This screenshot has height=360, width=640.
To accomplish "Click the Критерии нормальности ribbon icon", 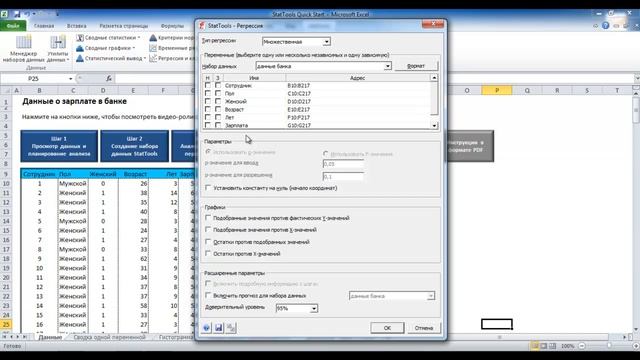I will tap(153, 38).
